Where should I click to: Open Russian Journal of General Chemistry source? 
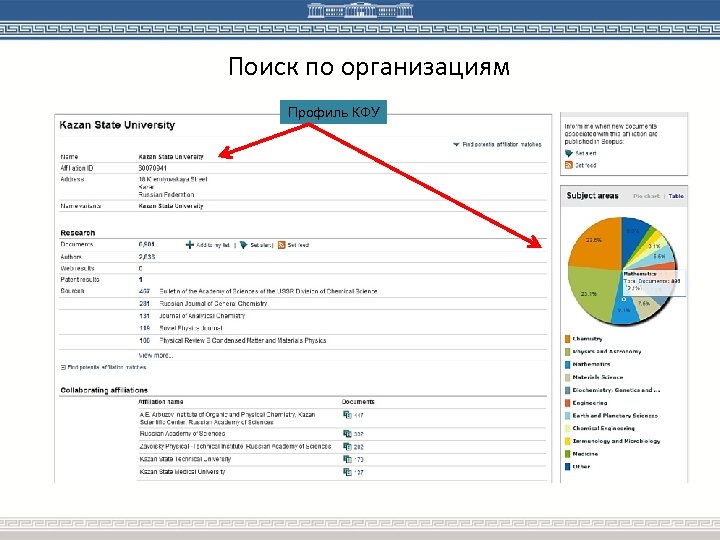(213, 304)
